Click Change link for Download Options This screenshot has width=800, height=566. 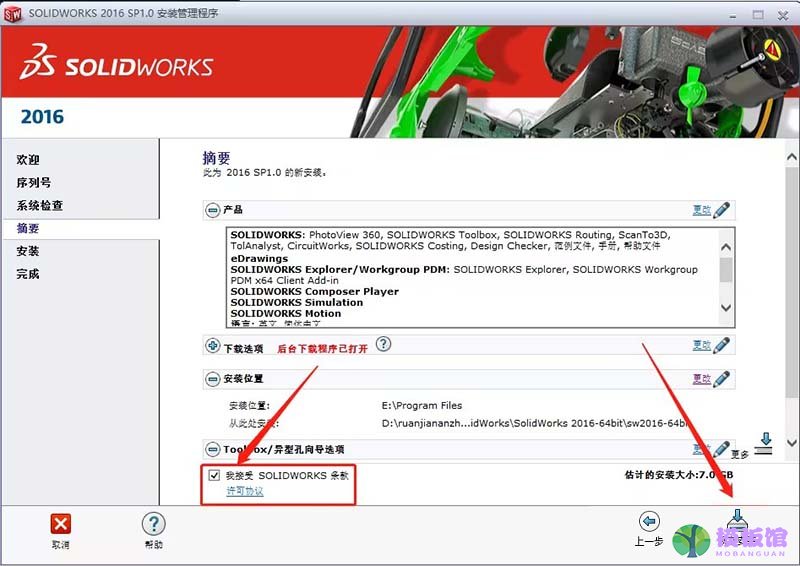702,346
